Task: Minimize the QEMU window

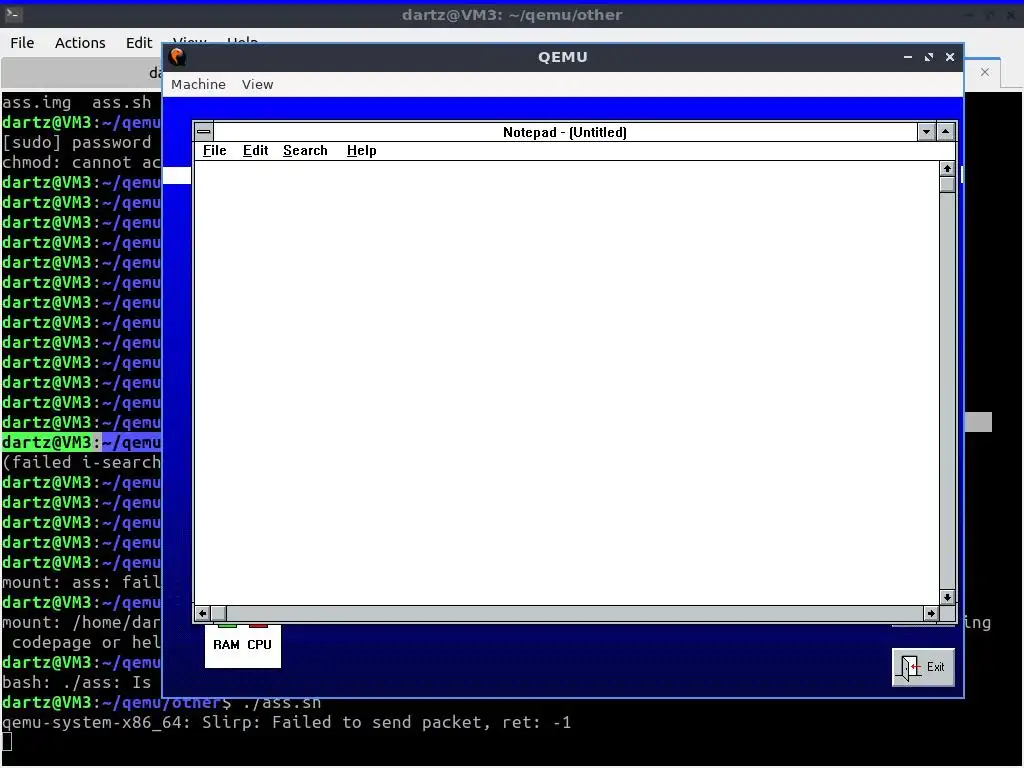Action: [908, 57]
